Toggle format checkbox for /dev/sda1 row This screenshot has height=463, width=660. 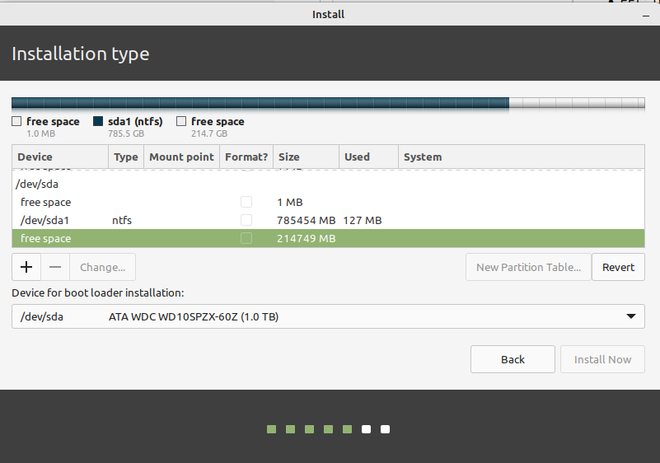click(246, 220)
